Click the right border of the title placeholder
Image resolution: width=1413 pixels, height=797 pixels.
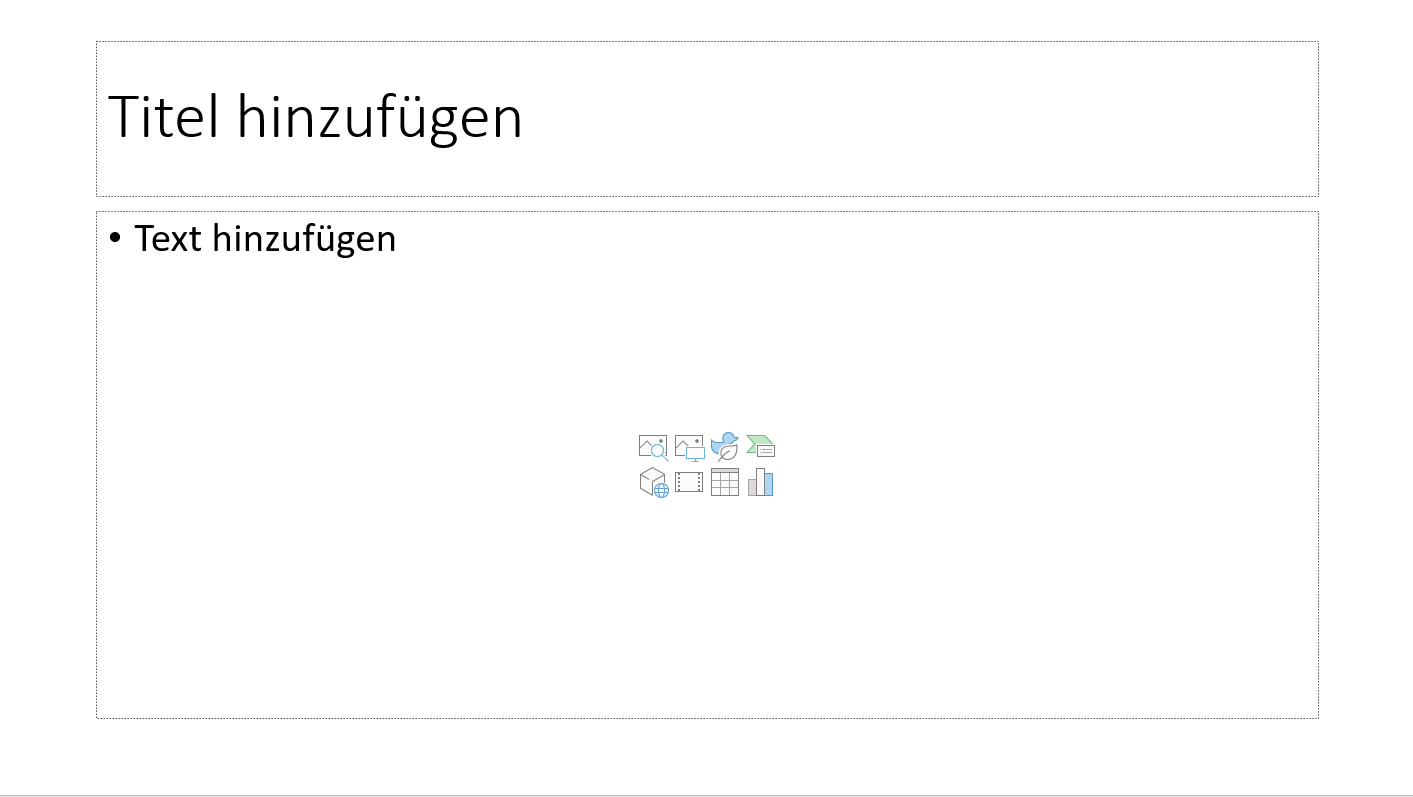pos(1318,119)
